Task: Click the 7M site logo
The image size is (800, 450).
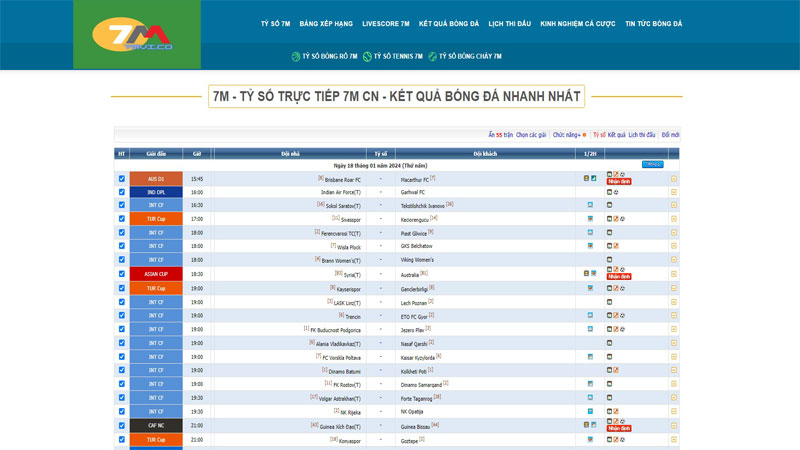Action: 132,36
